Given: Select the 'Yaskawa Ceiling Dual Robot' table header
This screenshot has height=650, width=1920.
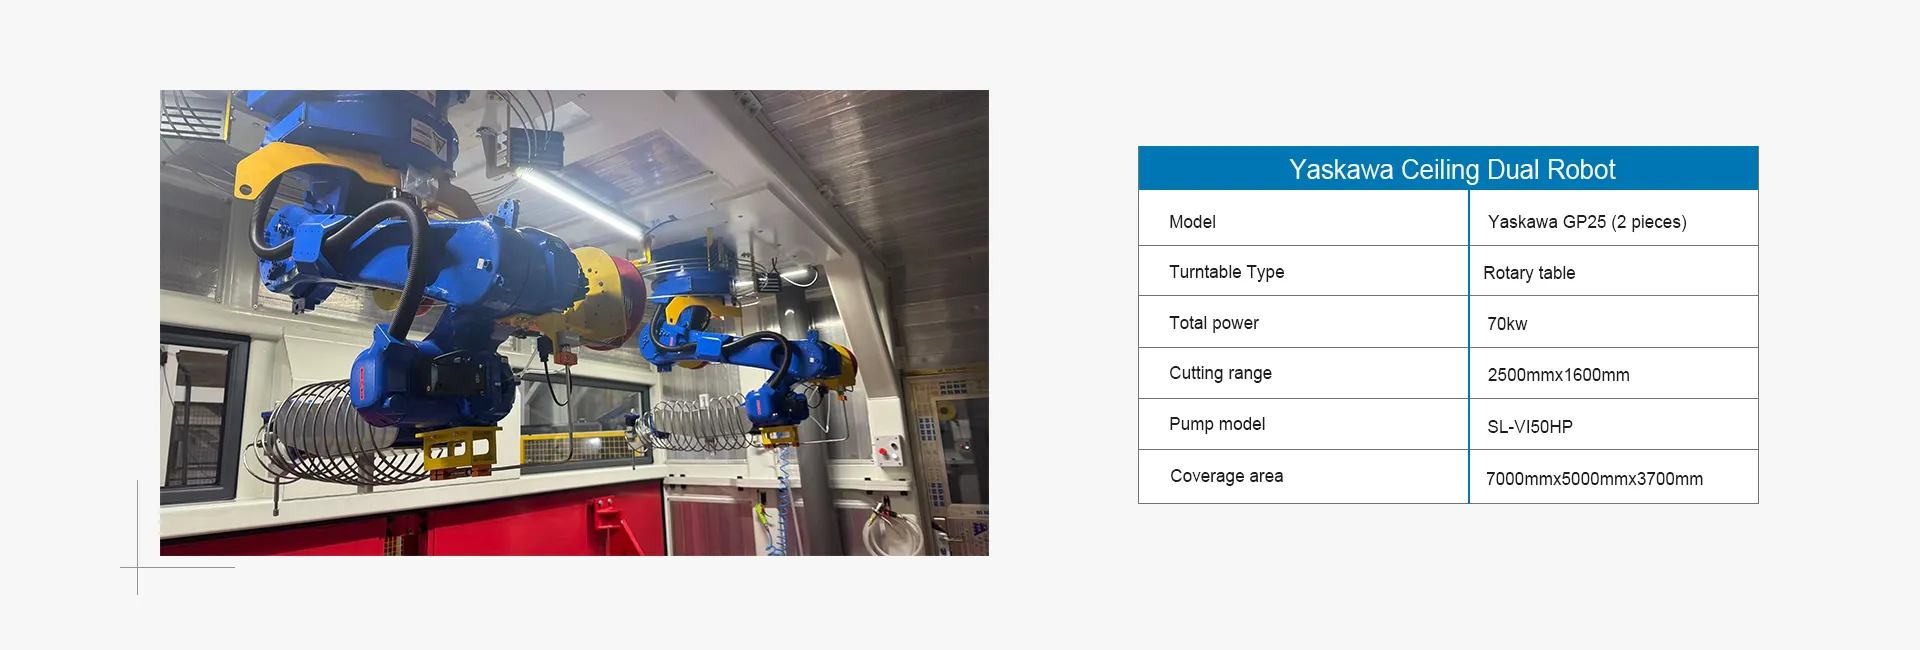Looking at the screenshot, I should (x=1448, y=169).
